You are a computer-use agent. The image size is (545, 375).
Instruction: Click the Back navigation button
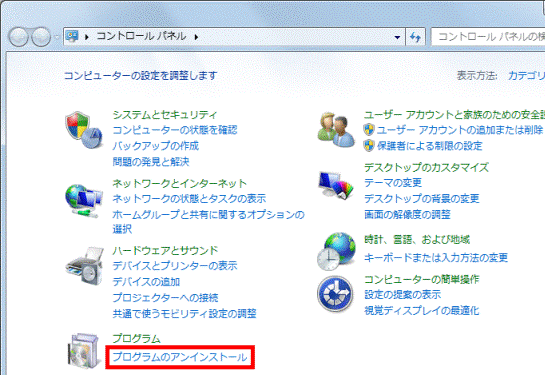[x=18, y=37]
